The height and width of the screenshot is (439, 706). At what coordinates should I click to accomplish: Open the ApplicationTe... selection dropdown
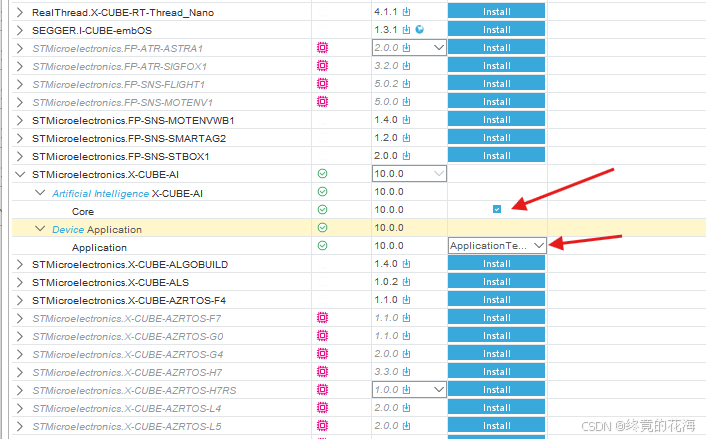coord(497,245)
